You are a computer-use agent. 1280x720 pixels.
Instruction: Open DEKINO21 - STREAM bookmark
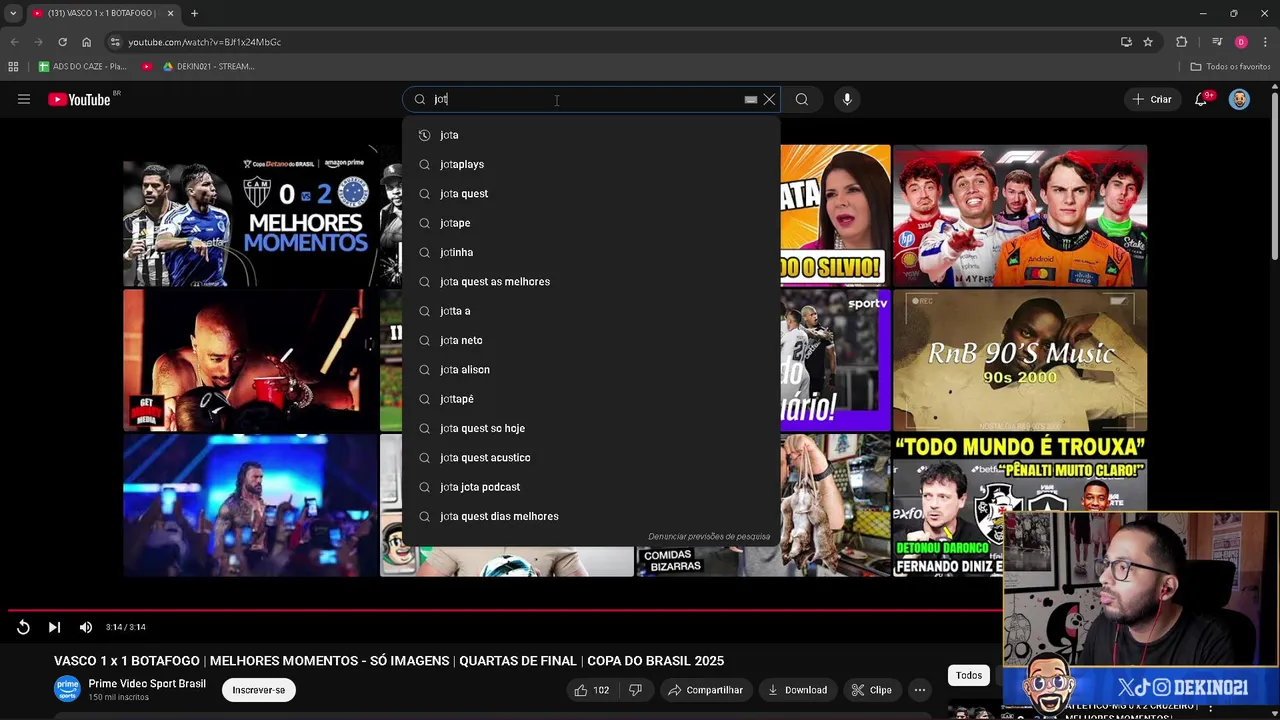(x=208, y=66)
